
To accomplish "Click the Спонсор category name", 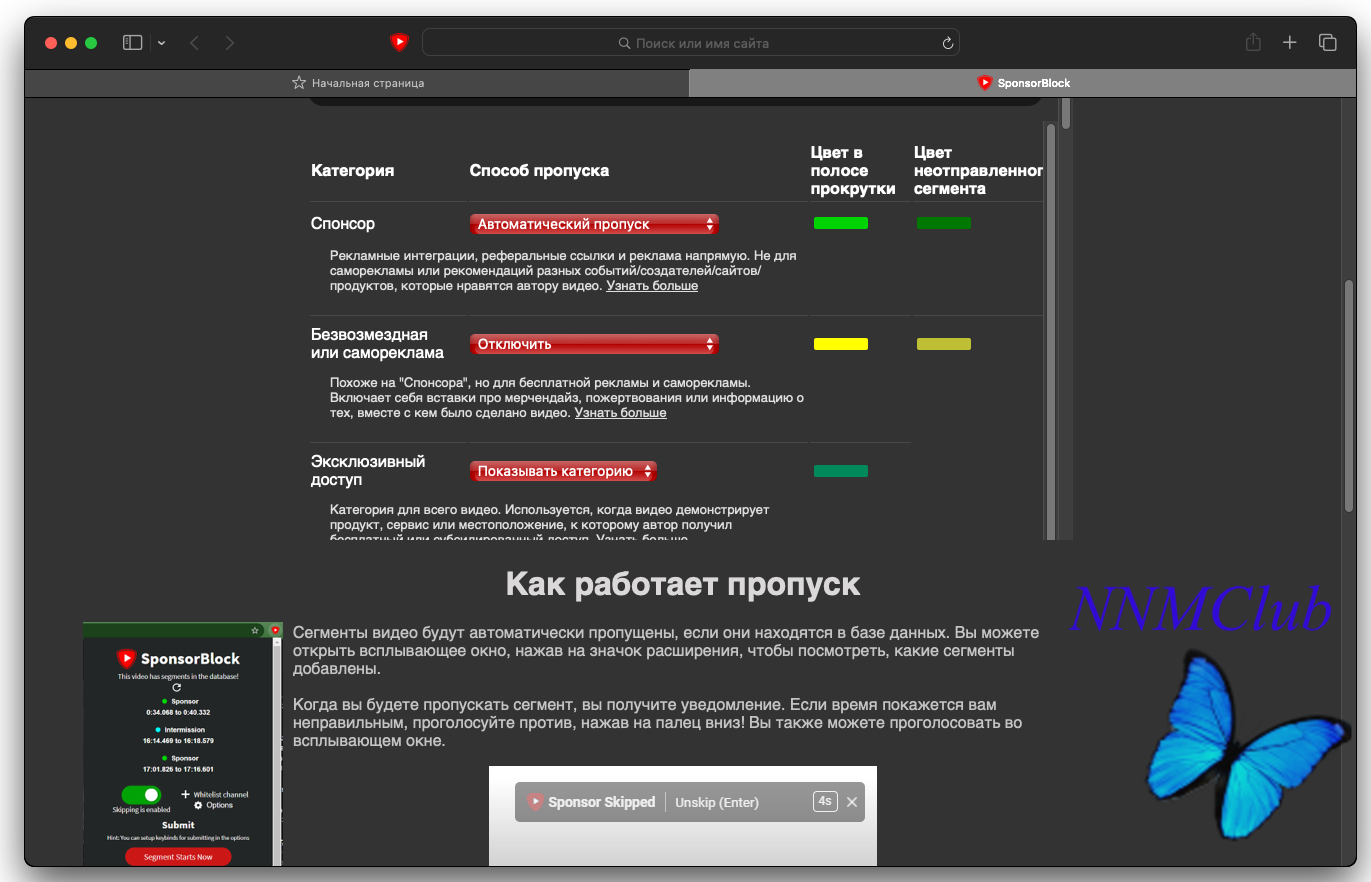I will 343,224.
